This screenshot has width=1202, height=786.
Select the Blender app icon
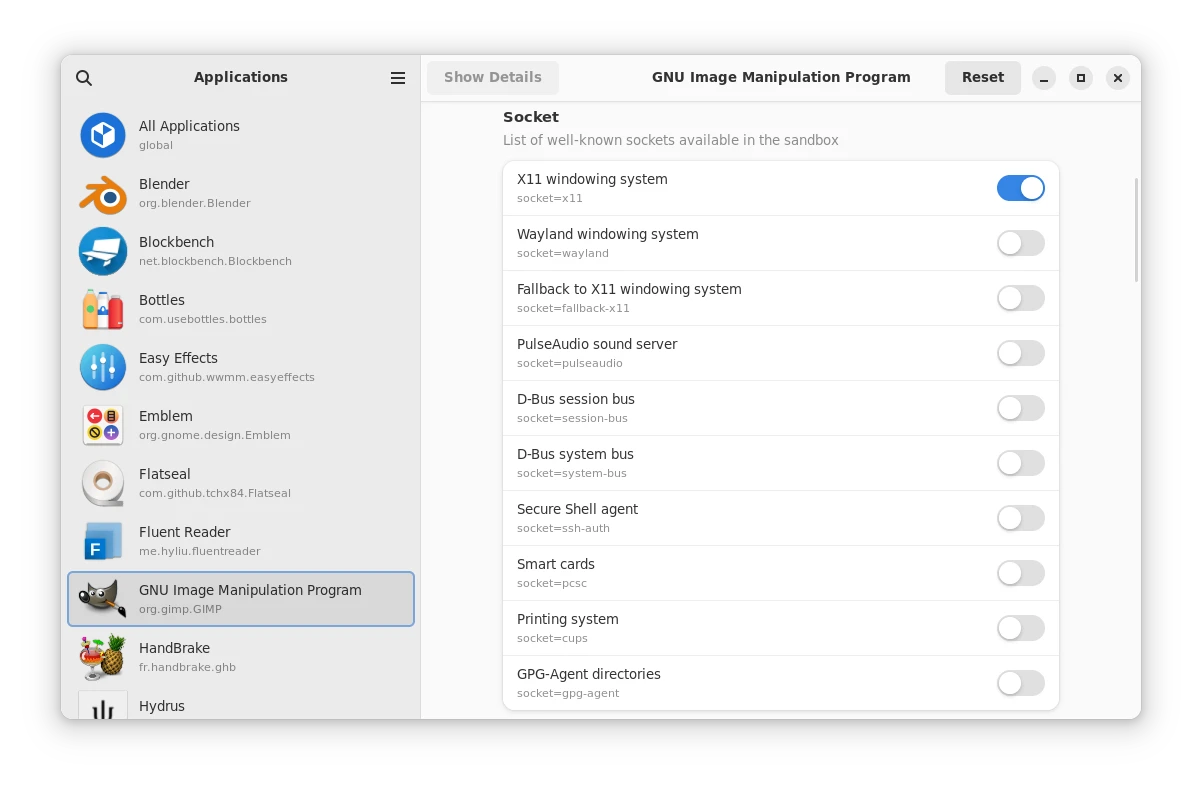[x=103, y=194]
